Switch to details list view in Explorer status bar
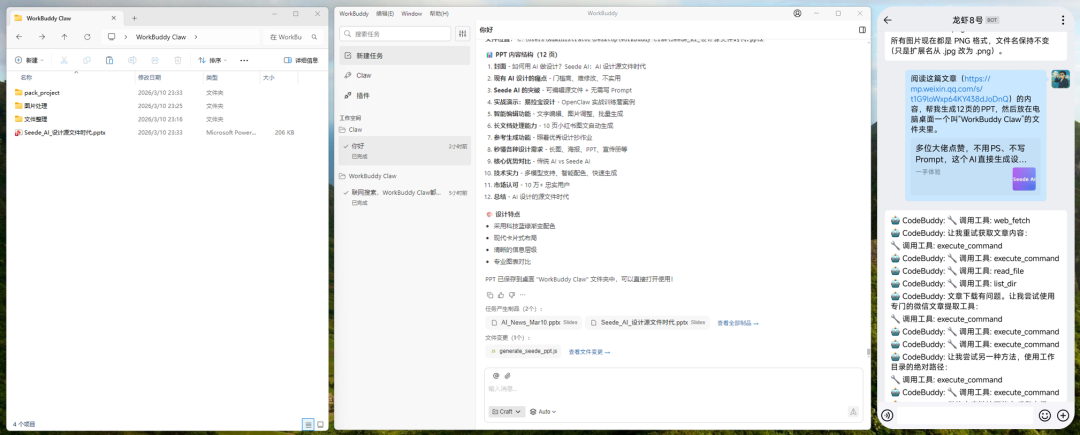Image resolution: width=1080 pixels, height=435 pixels. (x=309, y=424)
